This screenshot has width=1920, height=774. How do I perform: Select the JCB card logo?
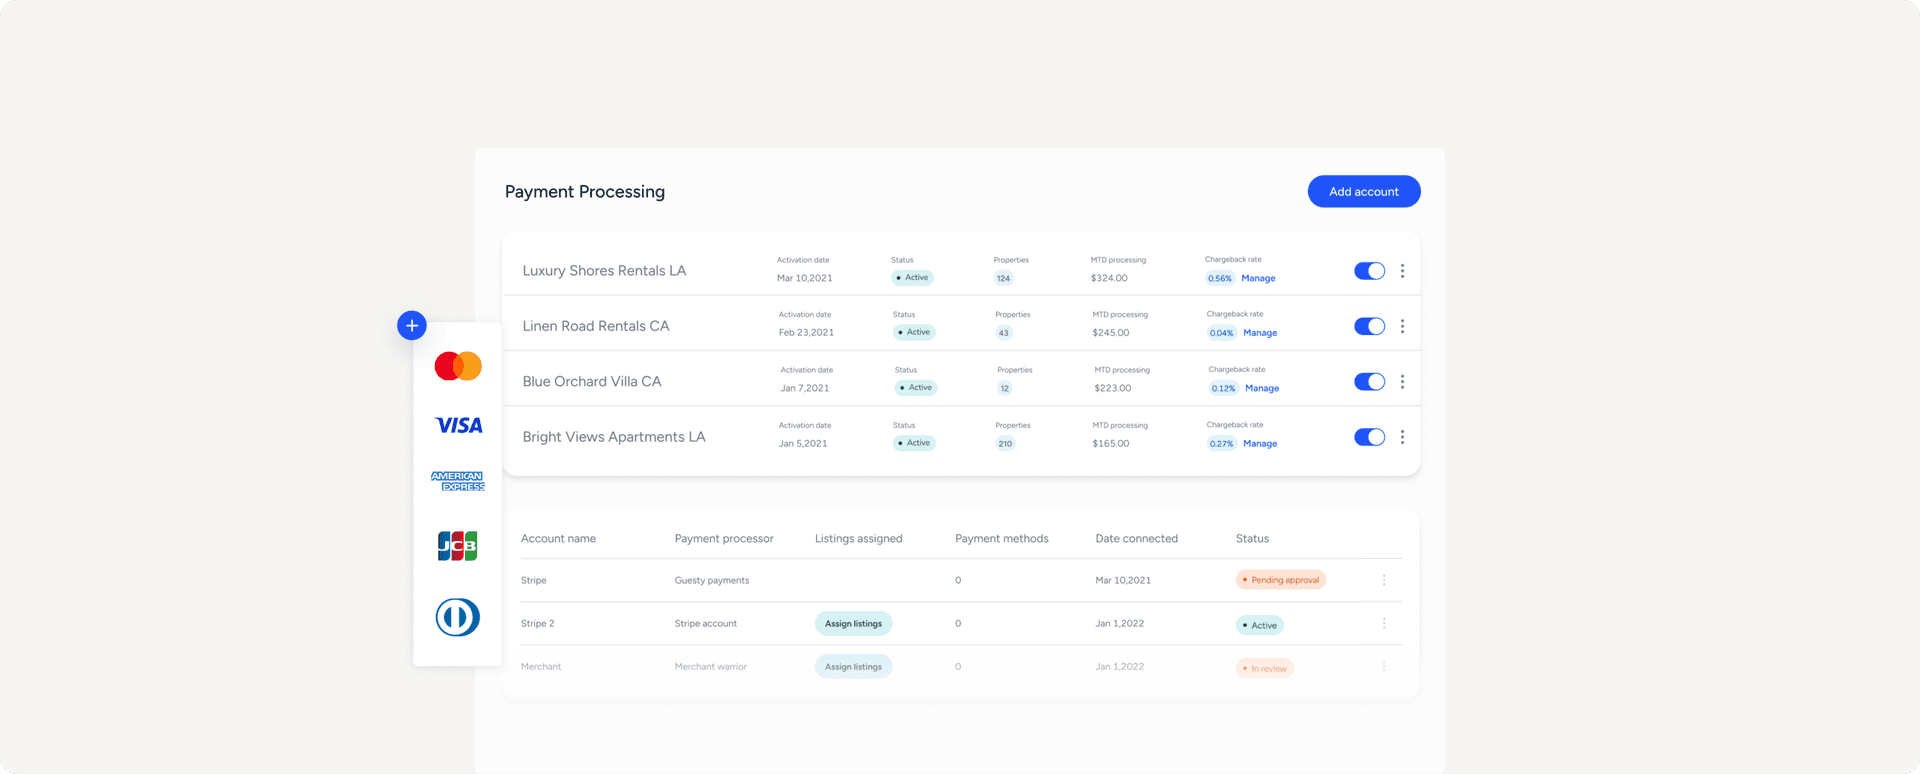tap(458, 546)
